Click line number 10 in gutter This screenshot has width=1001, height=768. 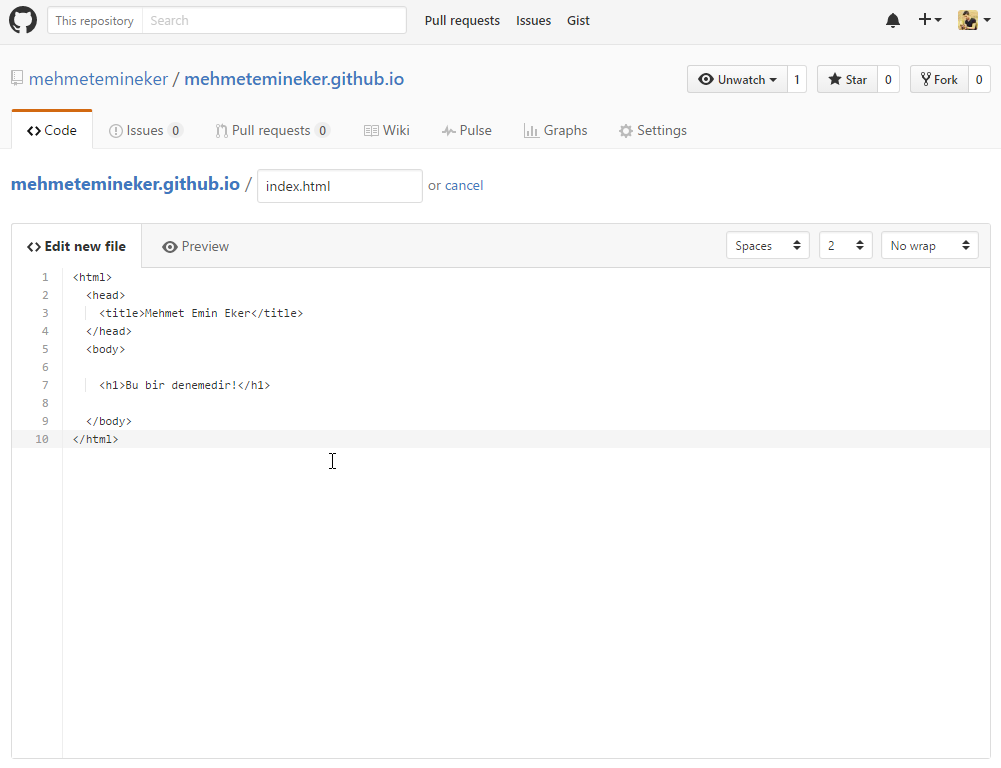(x=41, y=439)
